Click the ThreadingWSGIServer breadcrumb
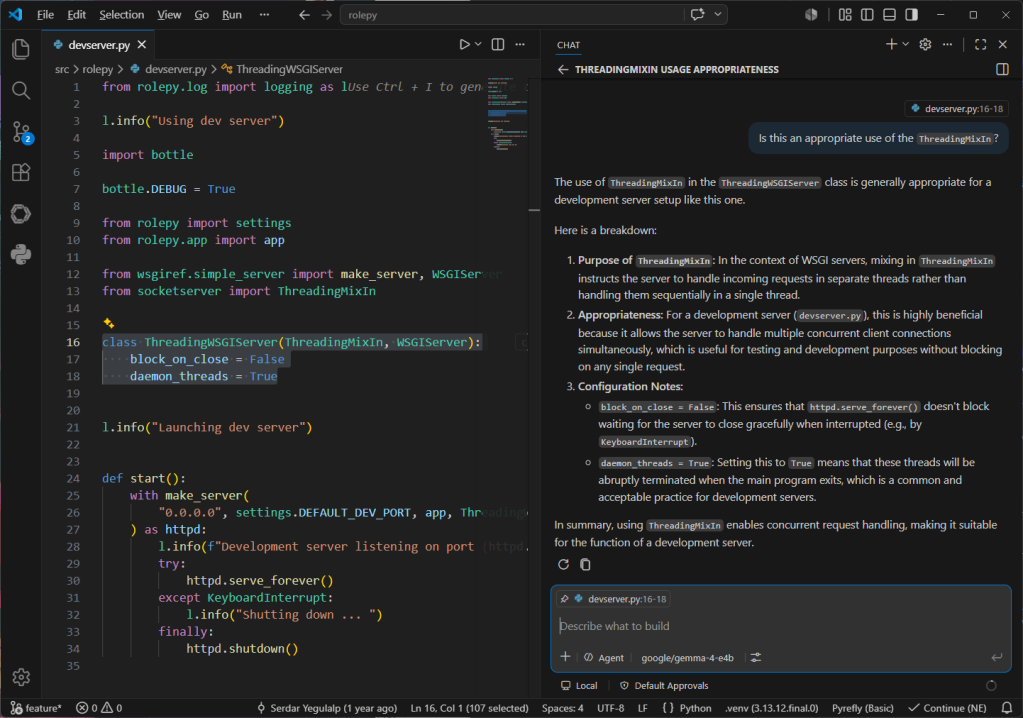The width and height of the screenshot is (1023, 718). click(x=282, y=69)
